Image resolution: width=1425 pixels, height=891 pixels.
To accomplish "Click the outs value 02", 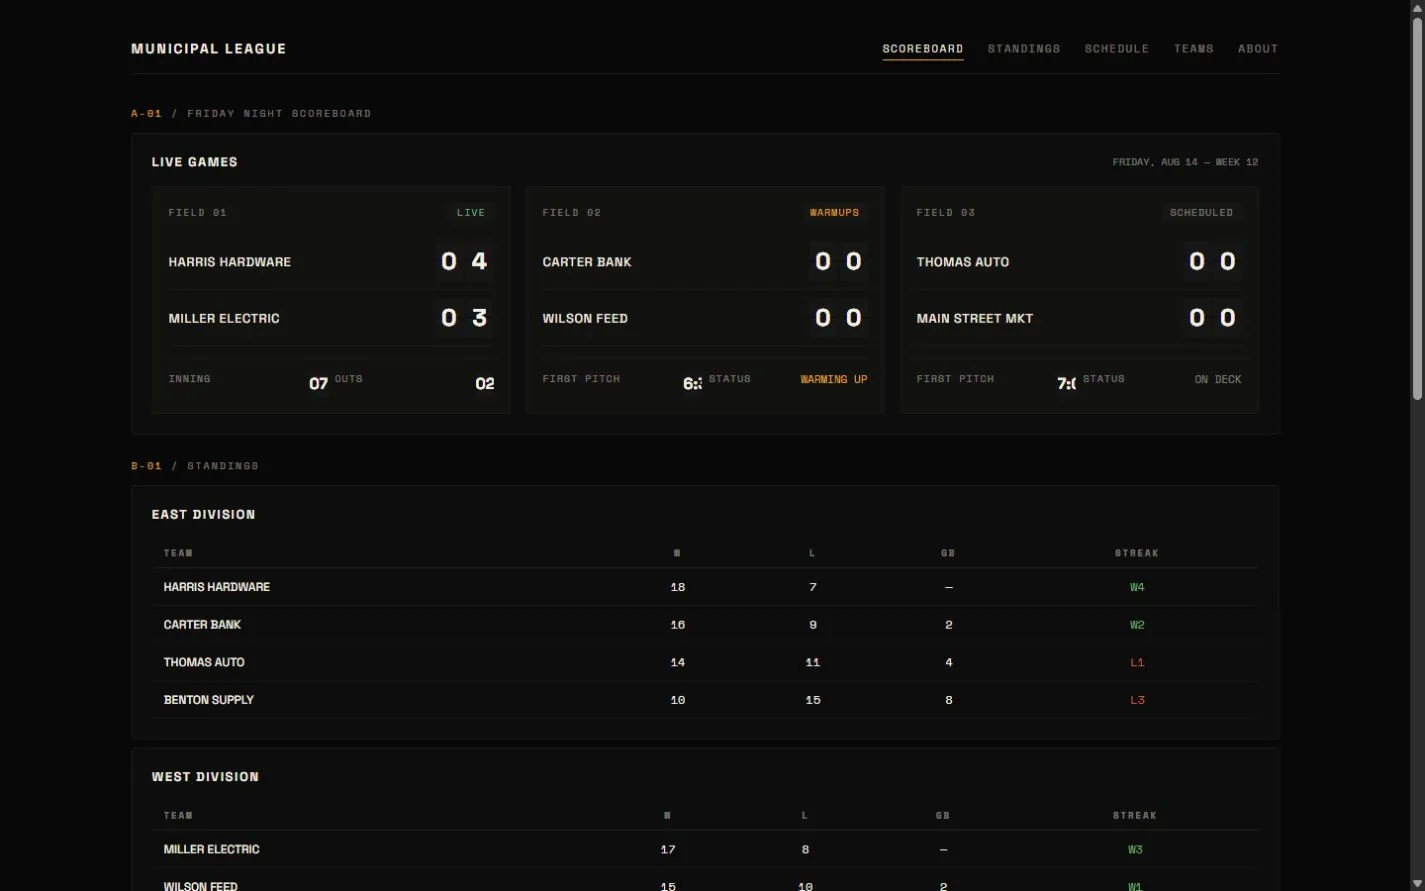I will tap(484, 384).
